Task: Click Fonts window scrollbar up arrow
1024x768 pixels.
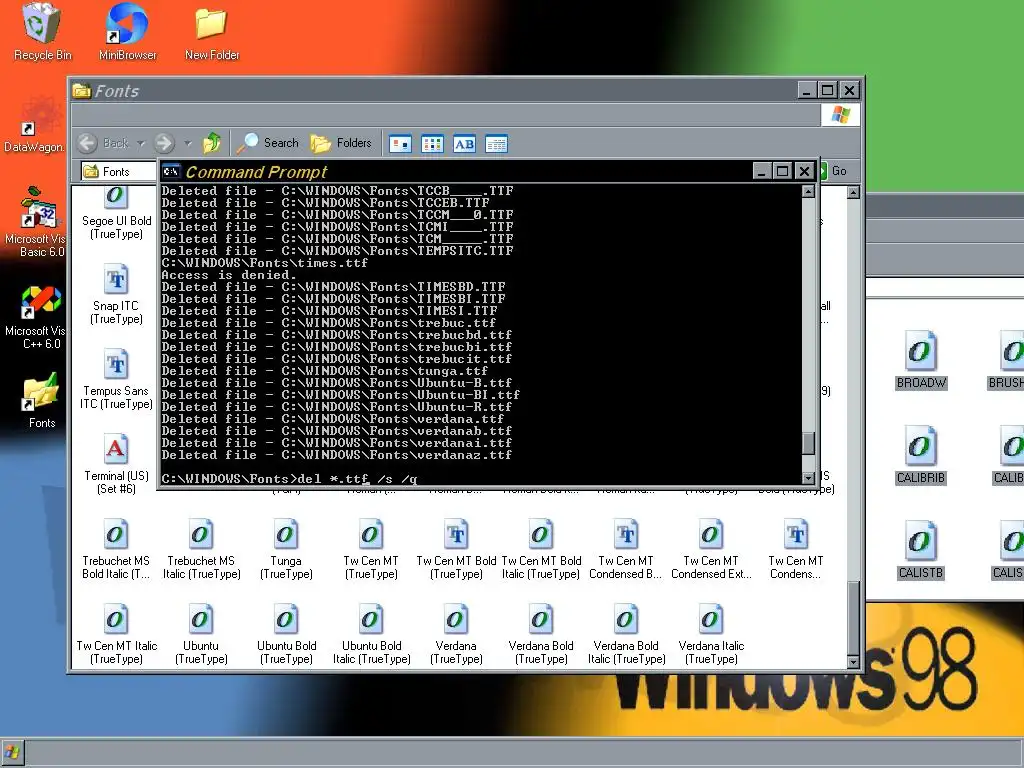Action: (853, 193)
